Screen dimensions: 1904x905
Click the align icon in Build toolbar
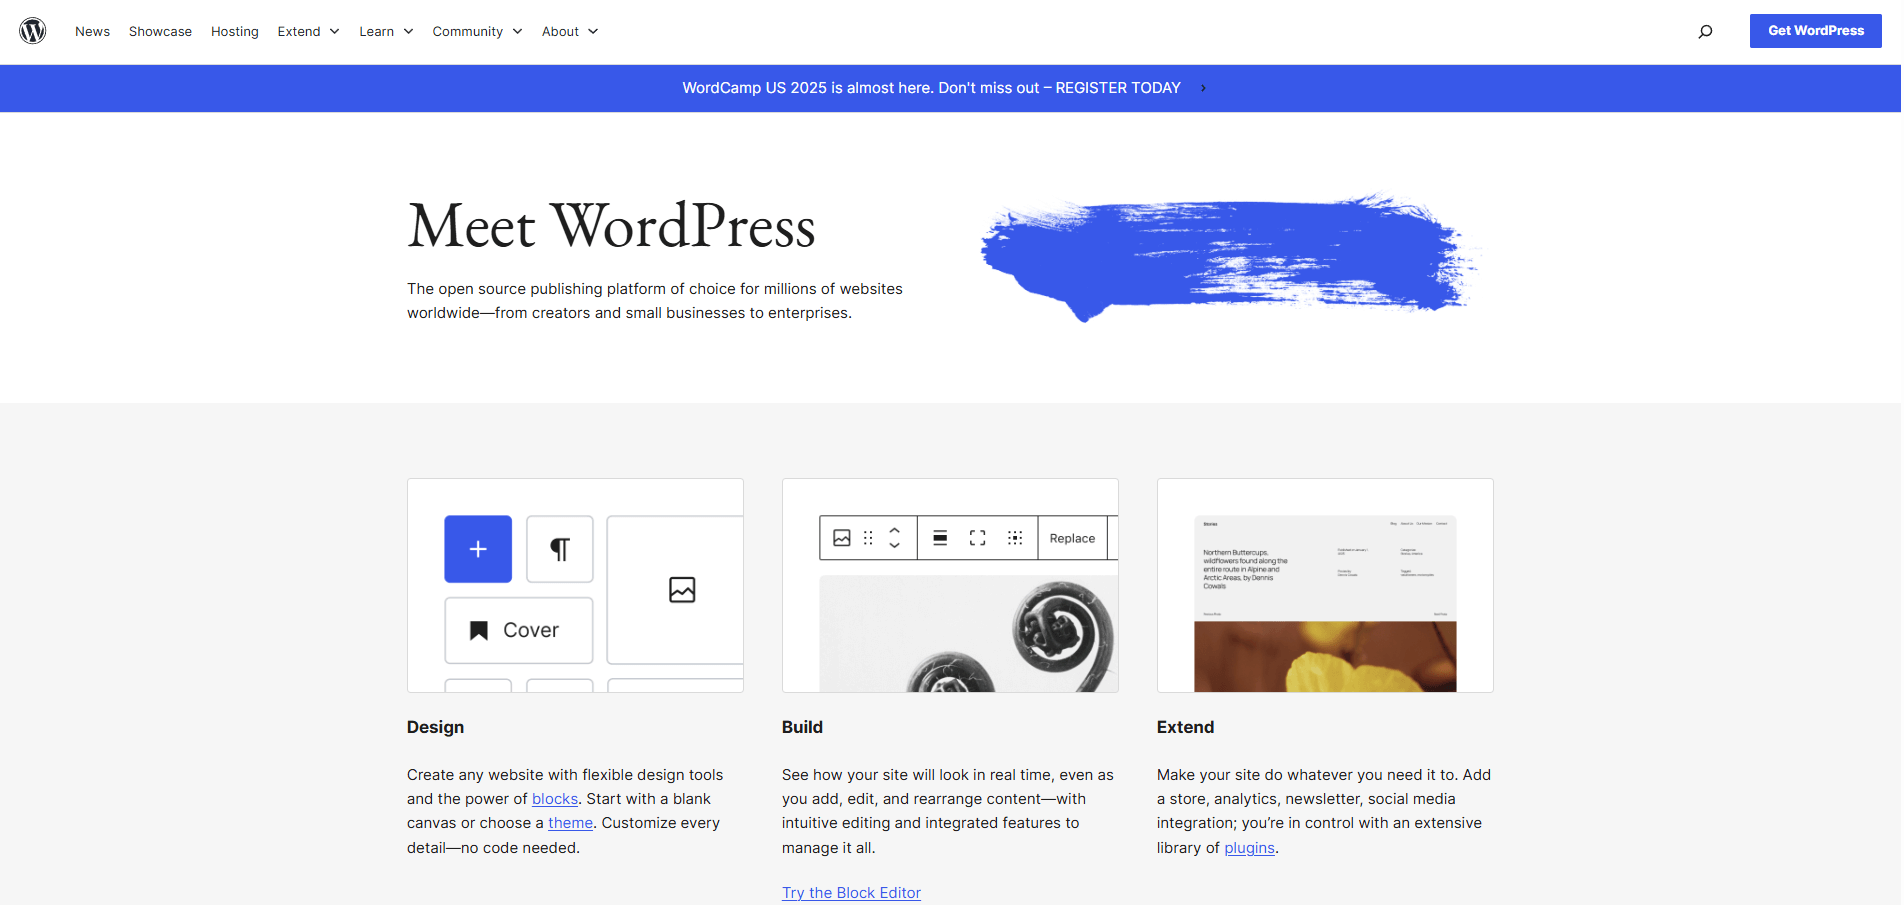tap(940, 538)
